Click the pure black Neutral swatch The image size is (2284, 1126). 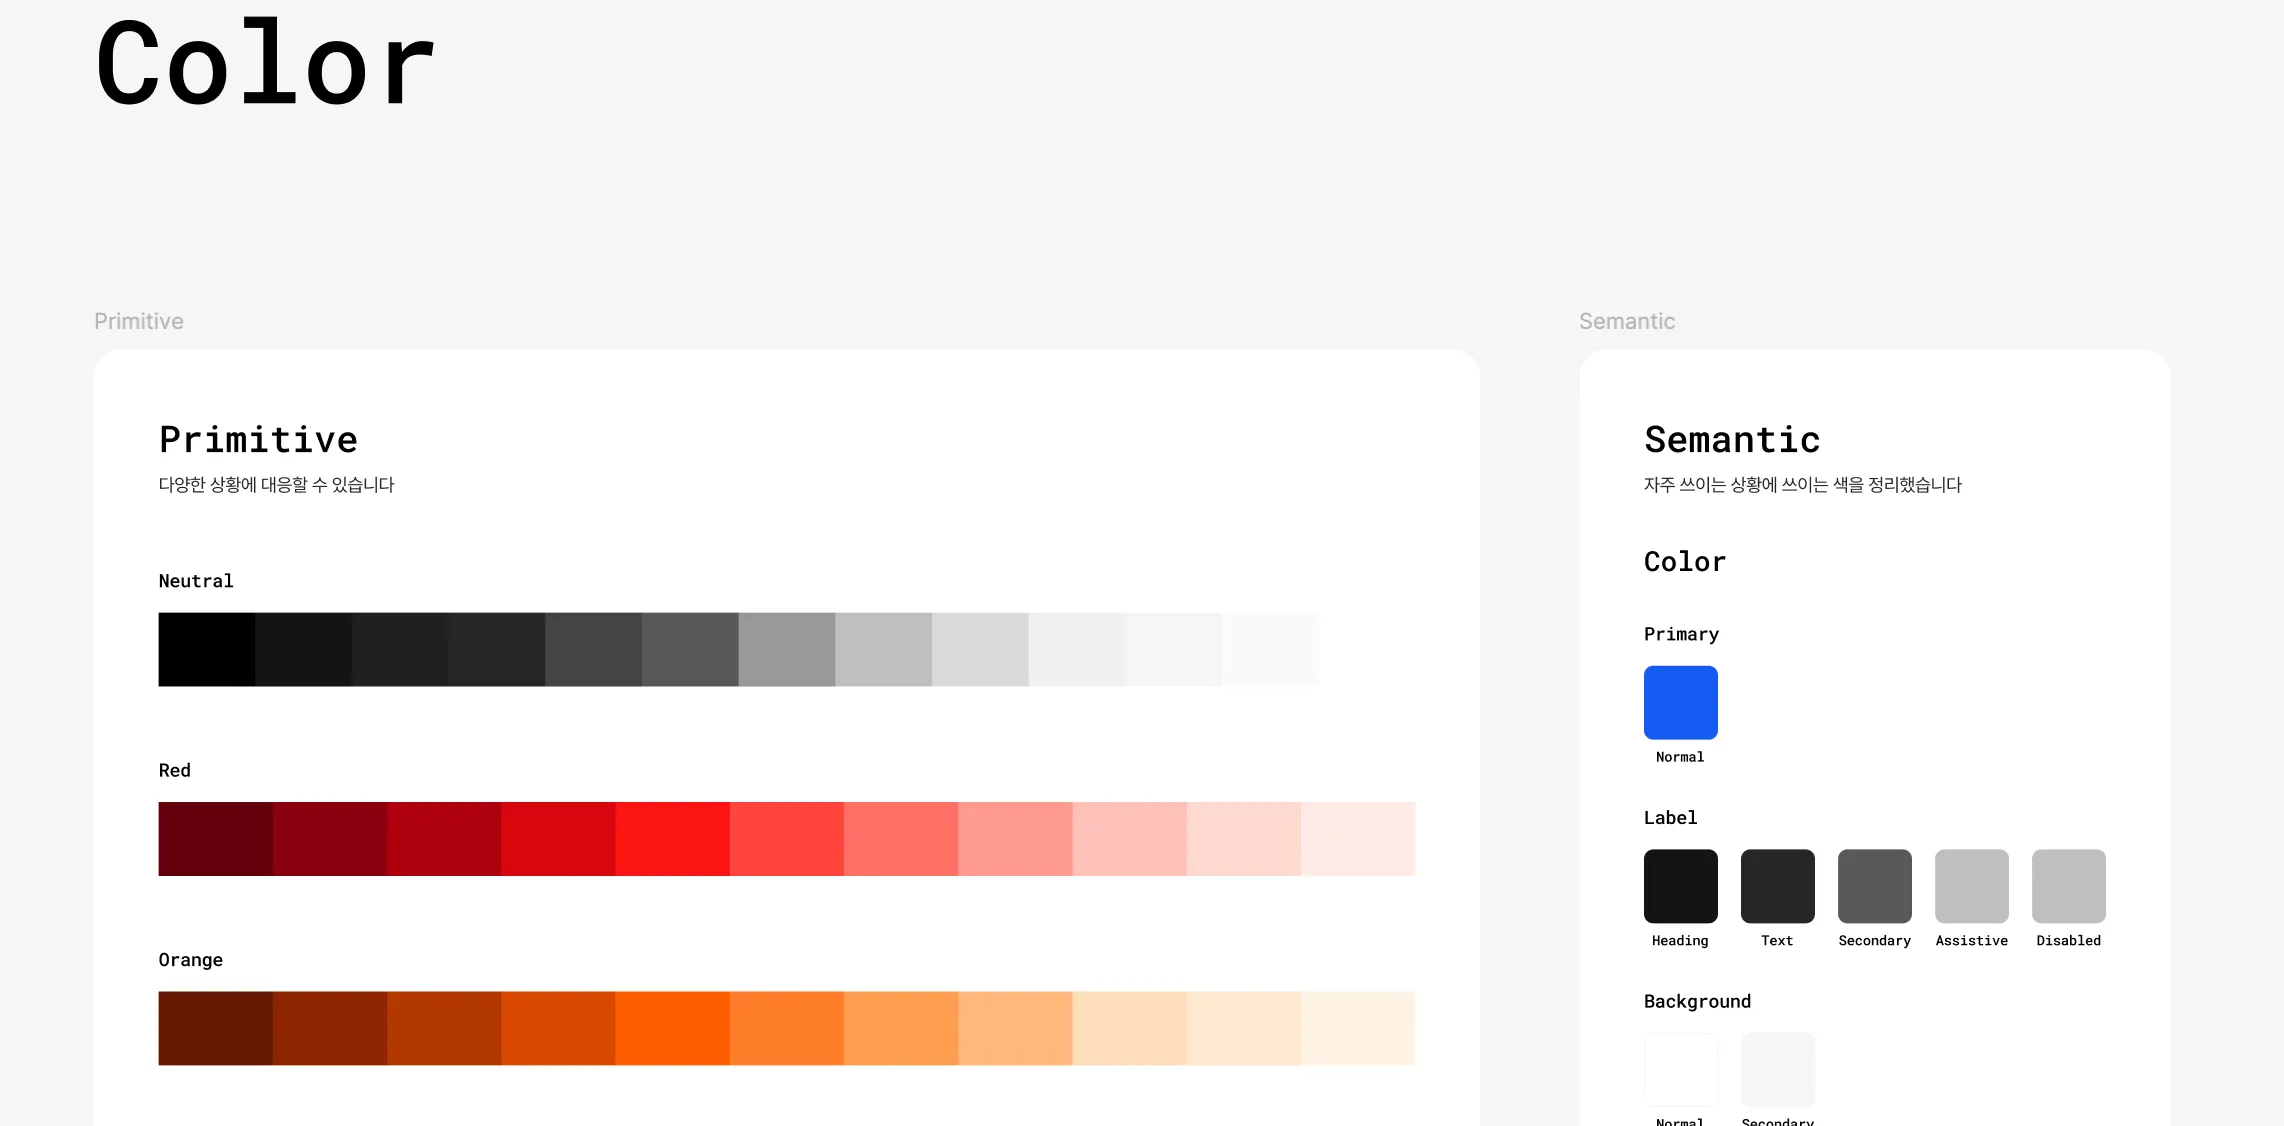[206, 649]
